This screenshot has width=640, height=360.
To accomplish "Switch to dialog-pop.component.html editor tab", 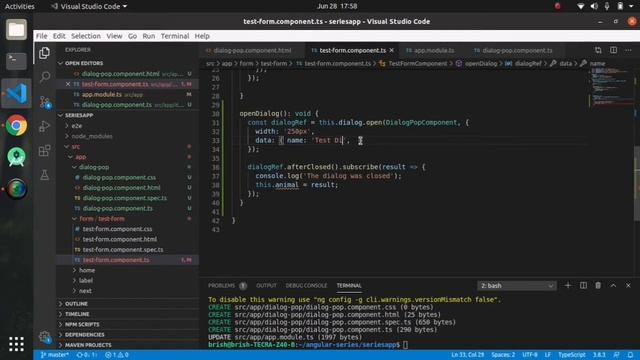I will 252,50.
